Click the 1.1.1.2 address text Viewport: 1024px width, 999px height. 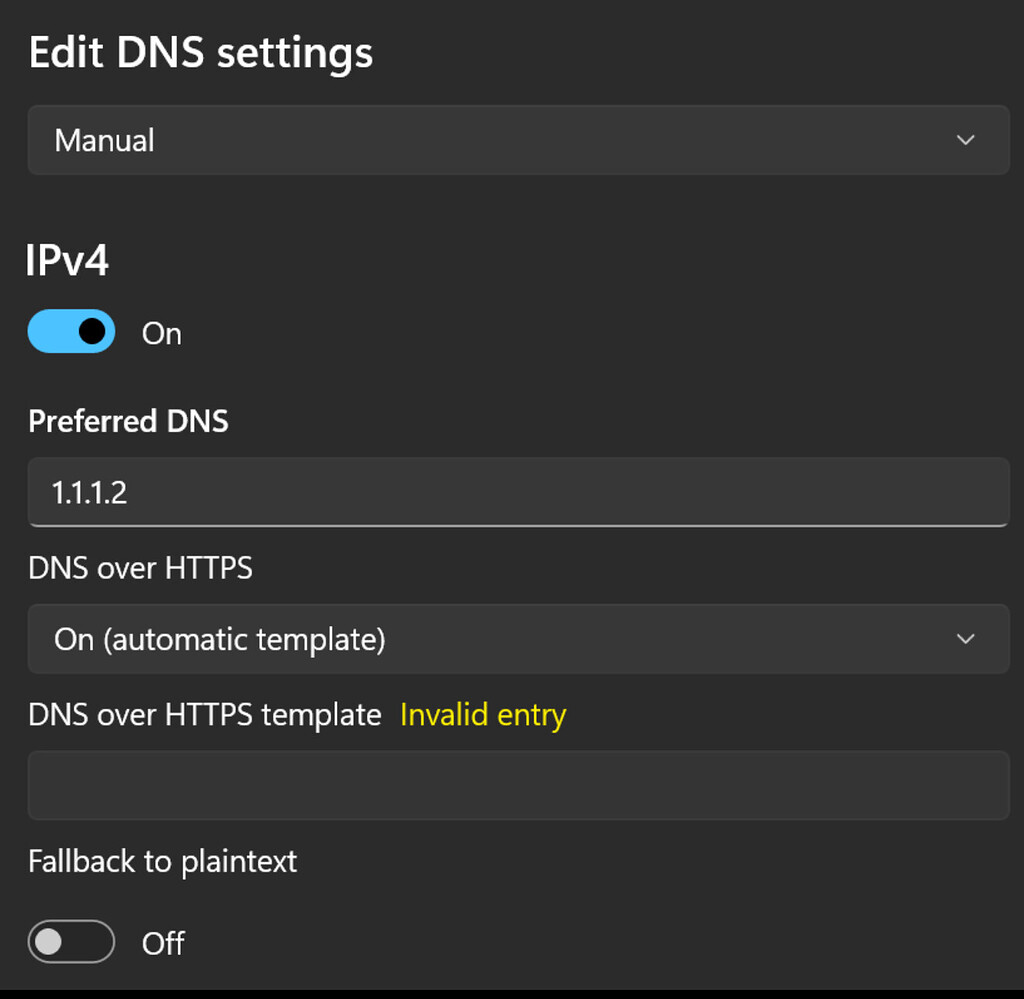pos(90,492)
